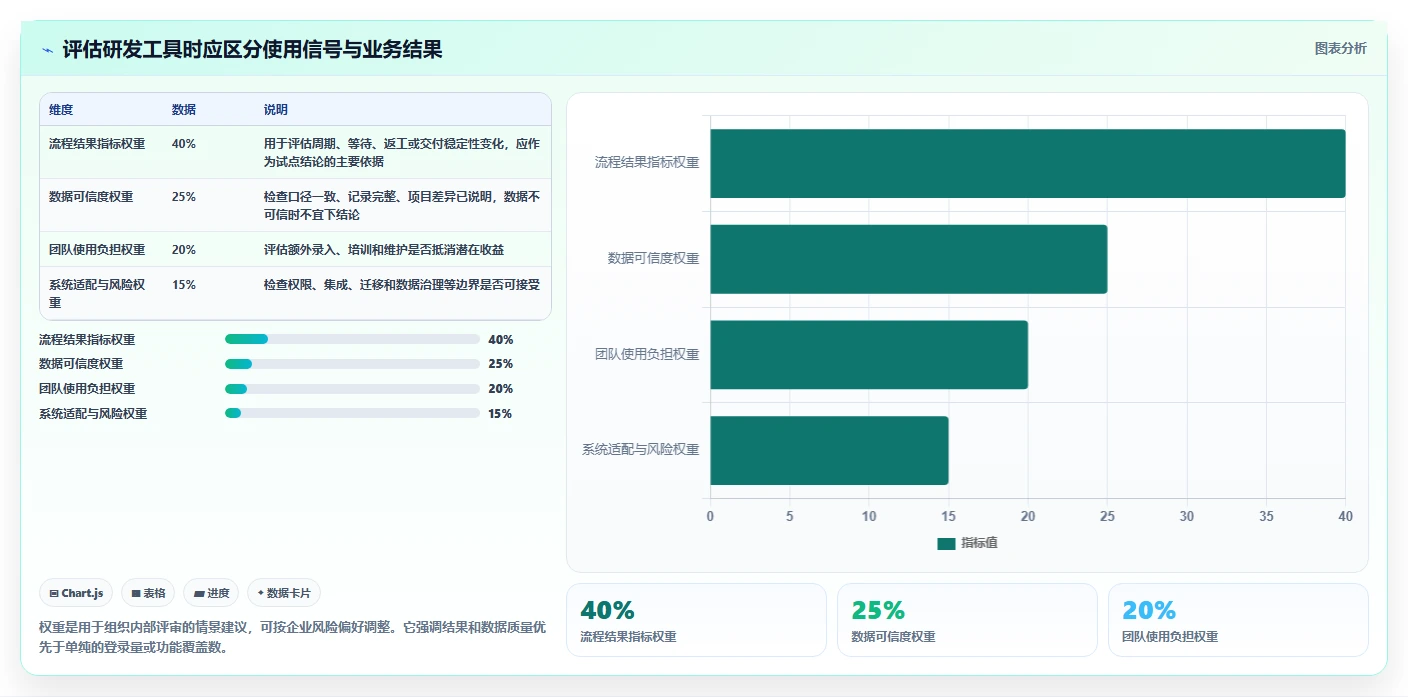Select the 进度 tag chip

click(x=211, y=593)
